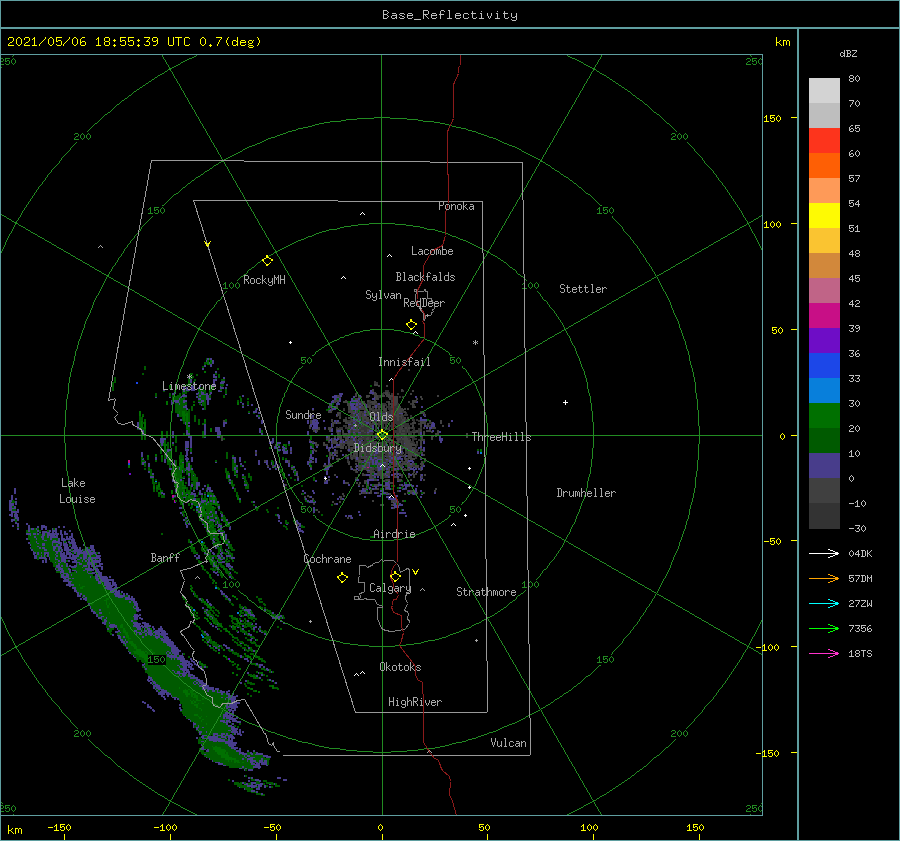900x841 pixels.
Task: Select the yellow diamond marker above Calgary label
Action: tap(395, 576)
